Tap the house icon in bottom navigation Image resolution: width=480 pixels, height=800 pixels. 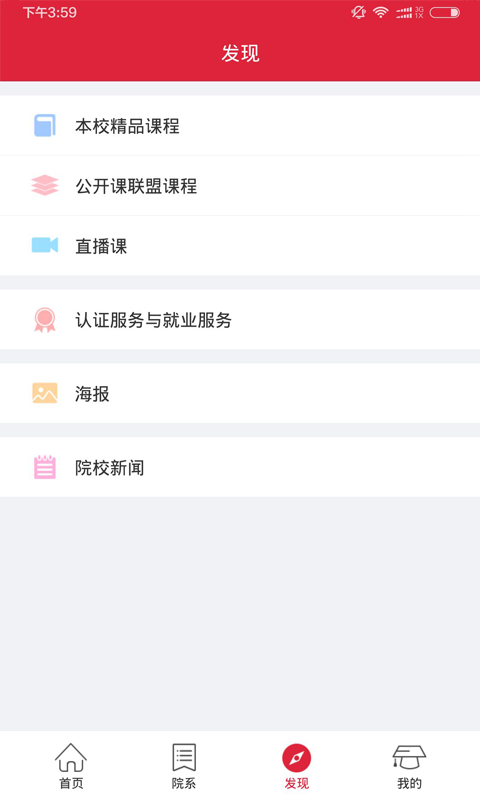click(x=71, y=757)
